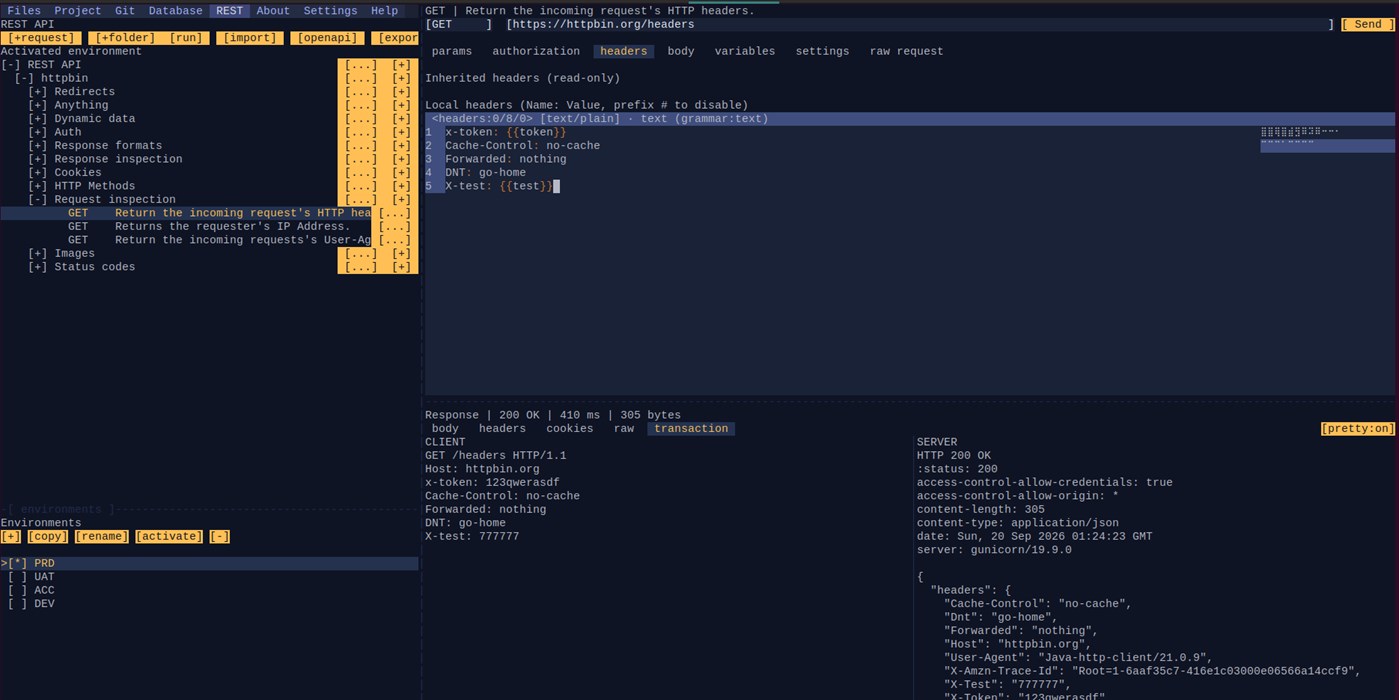The width and height of the screenshot is (1399, 700).
Task: Click [+] add button on Images row
Action: tap(401, 254)
